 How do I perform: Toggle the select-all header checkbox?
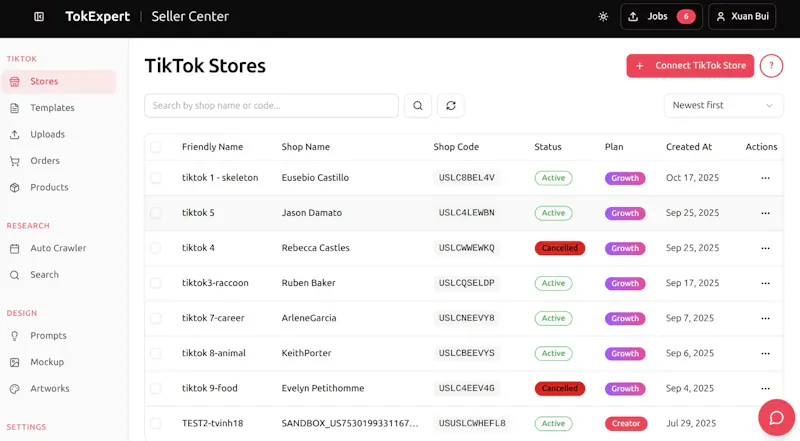156,147
